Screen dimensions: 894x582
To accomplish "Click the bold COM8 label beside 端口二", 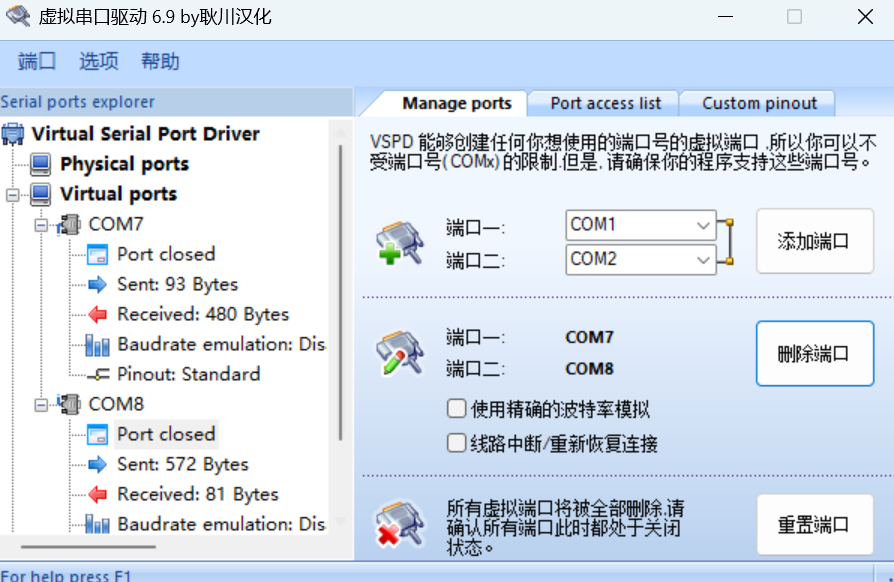I will tap(590, 369).
